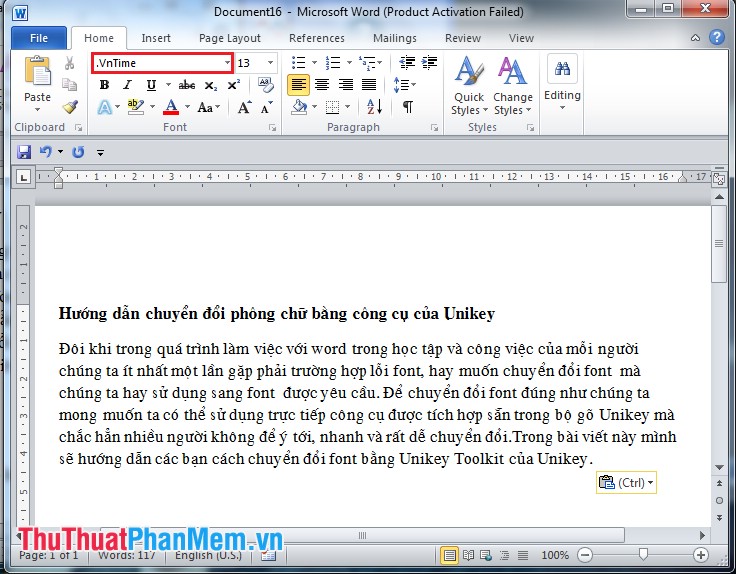Switch to the View tab
Image resolution: width=736 pixels, height=574 pixels.
pos(521,38)
